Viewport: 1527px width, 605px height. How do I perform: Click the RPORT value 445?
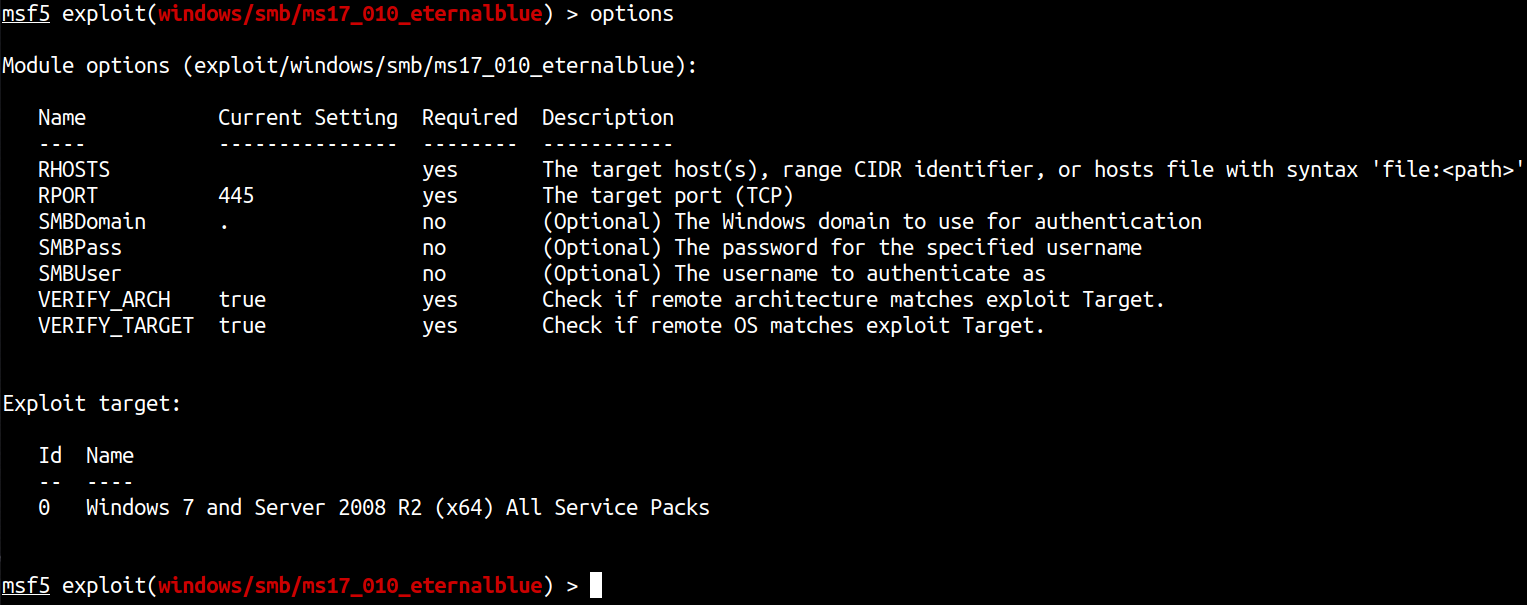click(236, 196)
